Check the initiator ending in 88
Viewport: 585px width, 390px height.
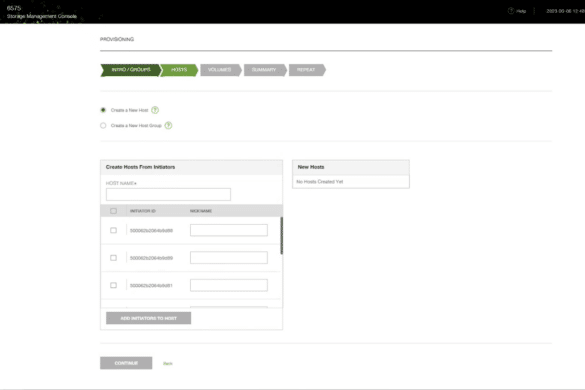(113, 230)
